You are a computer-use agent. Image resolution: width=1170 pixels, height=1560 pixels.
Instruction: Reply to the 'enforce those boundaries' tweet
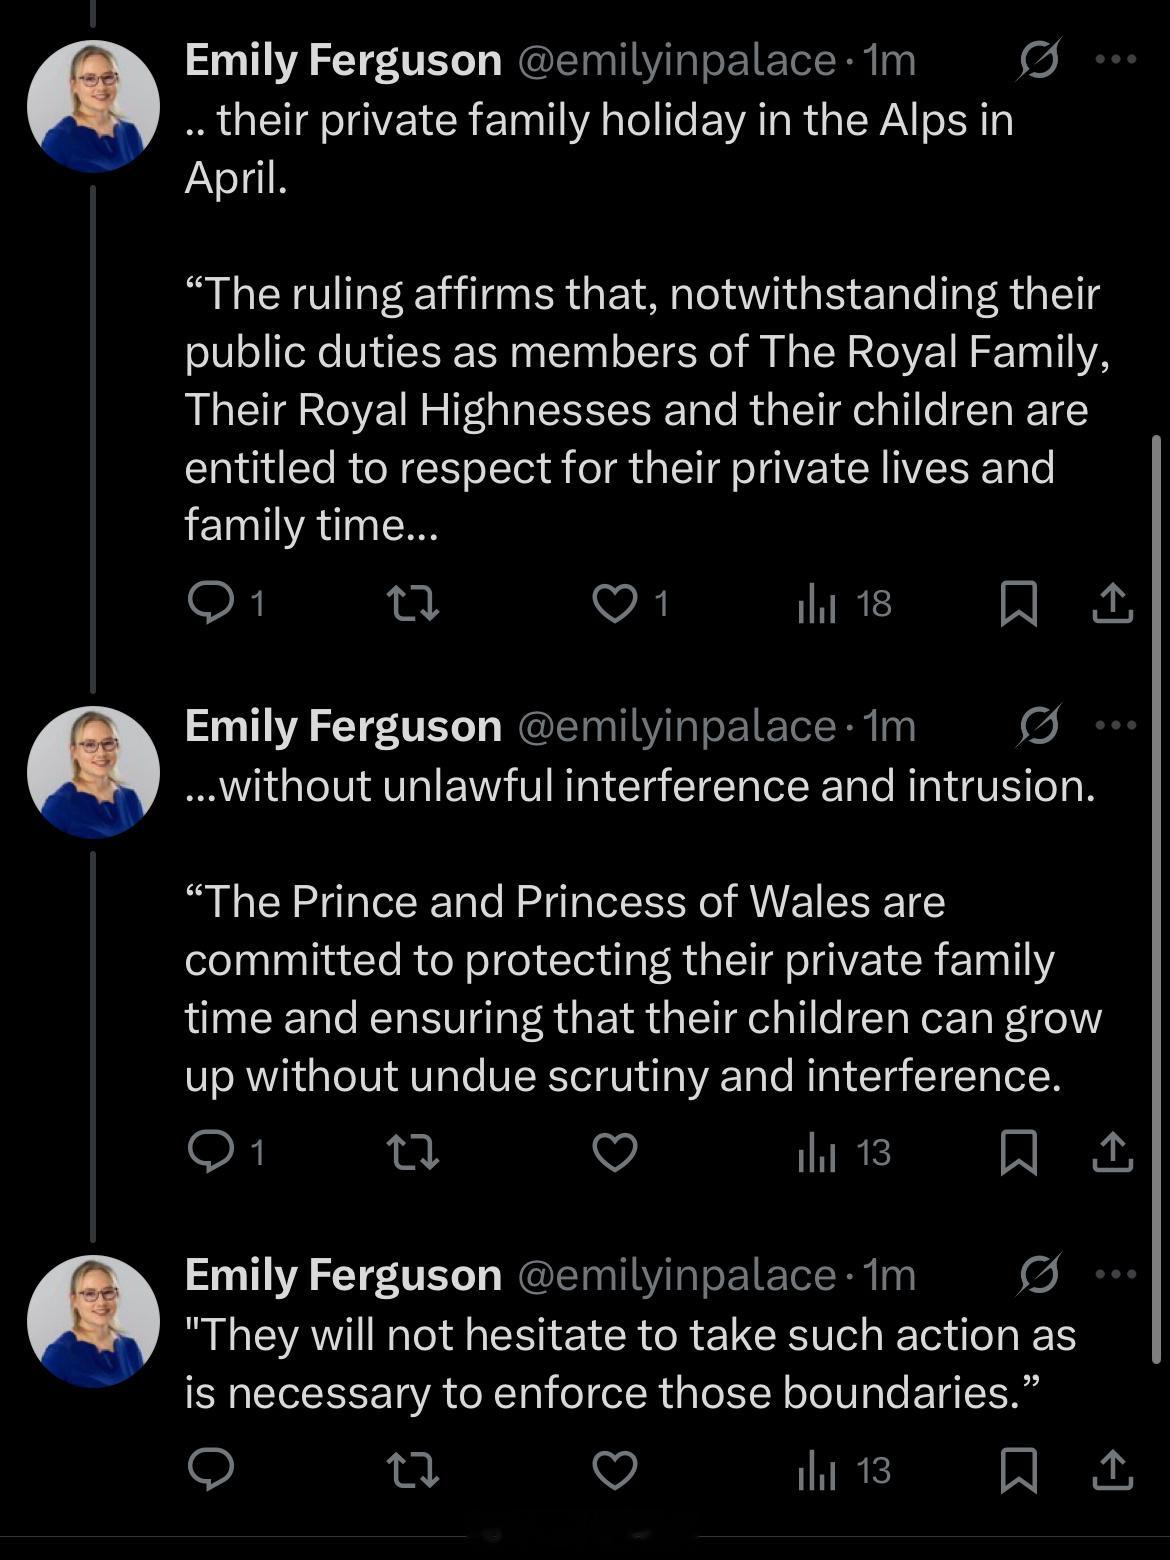tap(211, 1470)
